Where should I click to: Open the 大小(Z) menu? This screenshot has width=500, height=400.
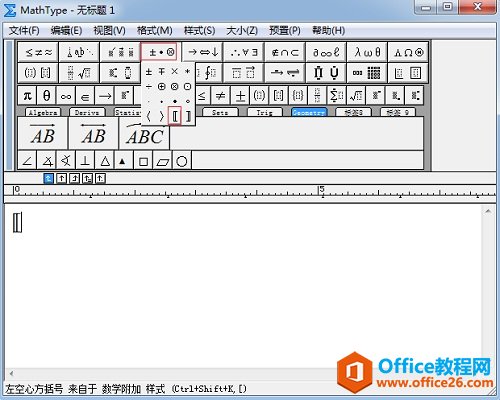tap(242, 31)
